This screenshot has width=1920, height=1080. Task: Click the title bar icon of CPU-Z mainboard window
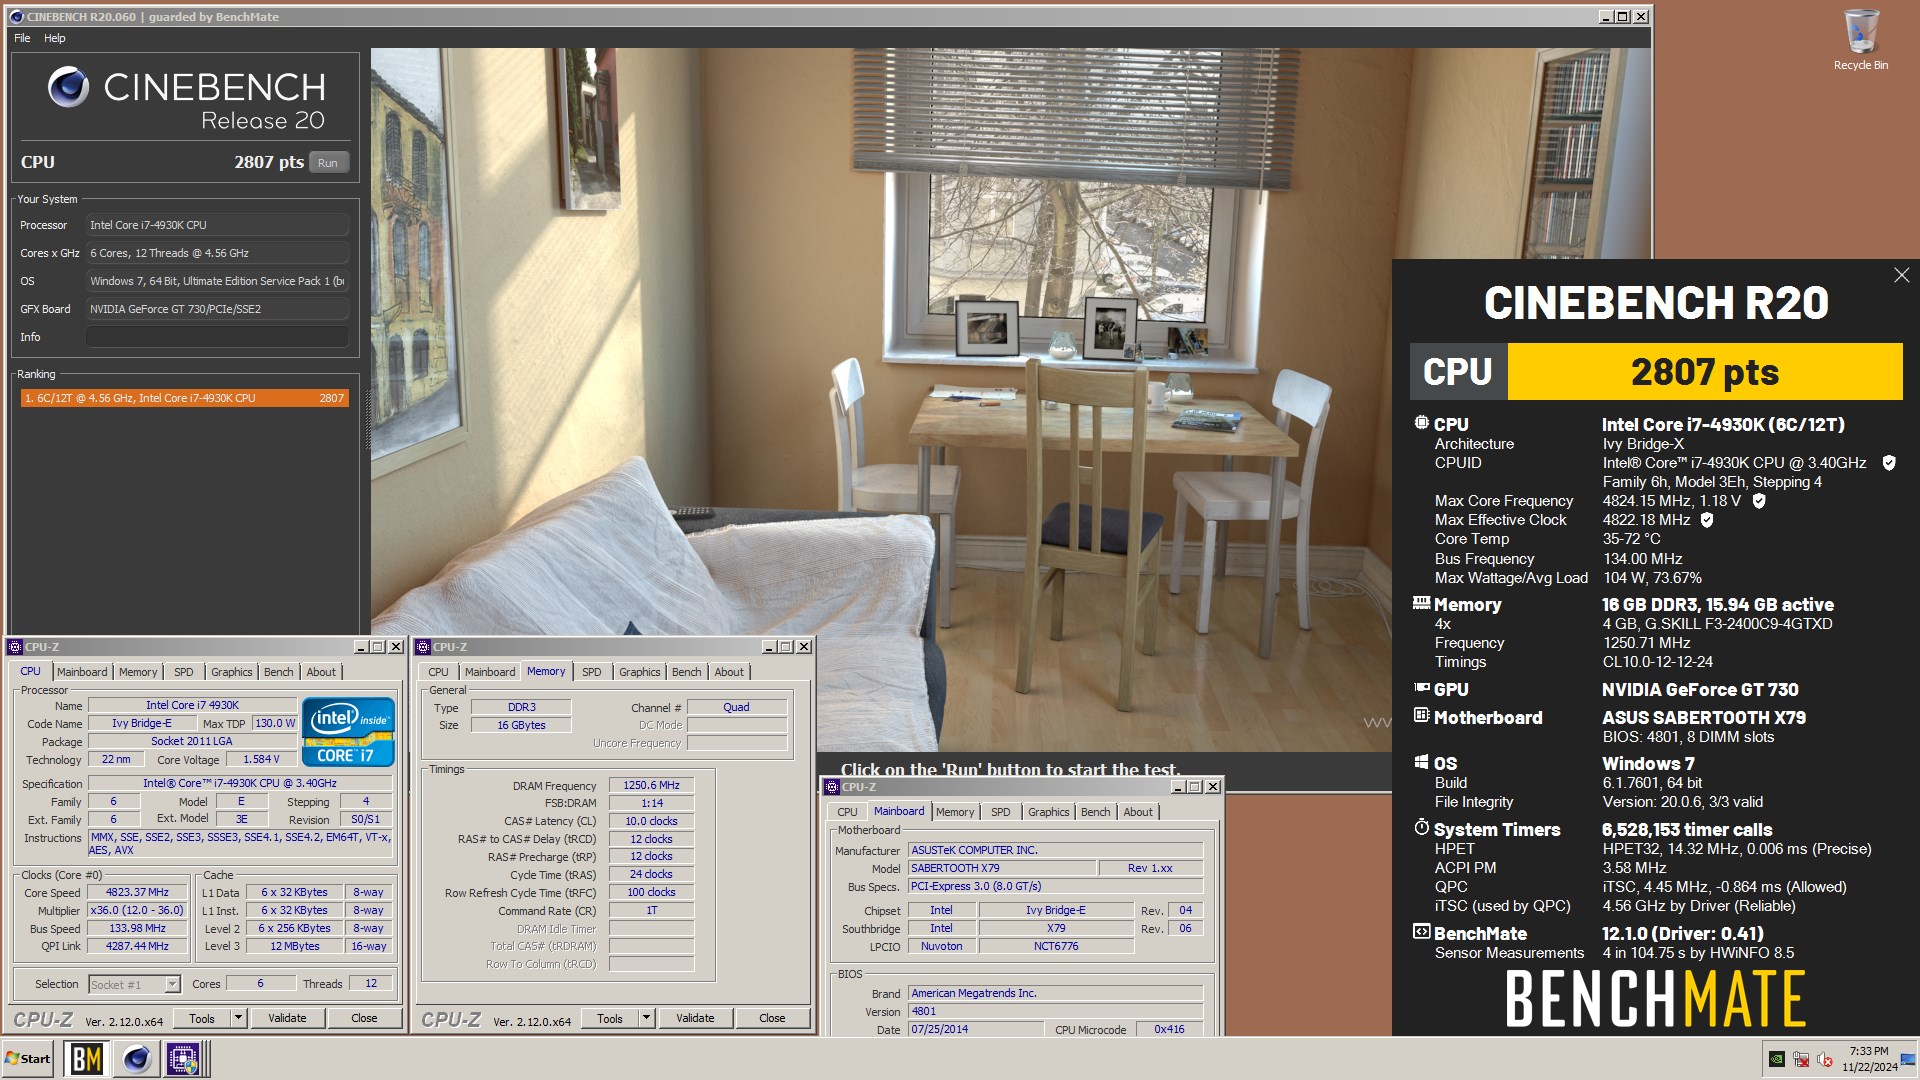coord(832,787)
